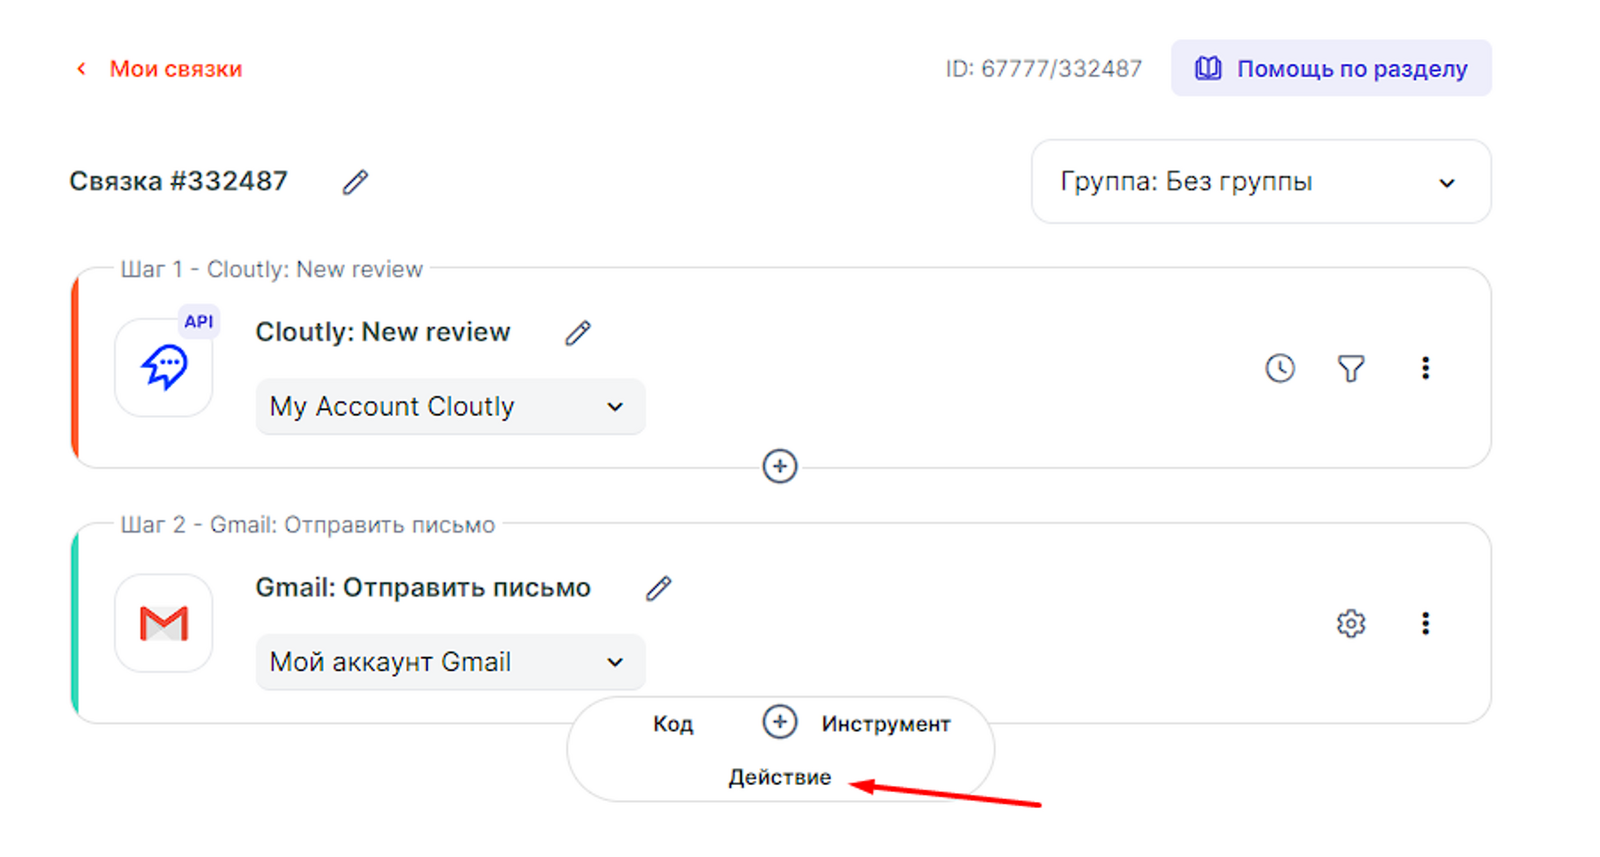The width and height of the screenshot is (1600, 857).
Task: Open gear settings for Gmail step
Action: (1351, 624)
